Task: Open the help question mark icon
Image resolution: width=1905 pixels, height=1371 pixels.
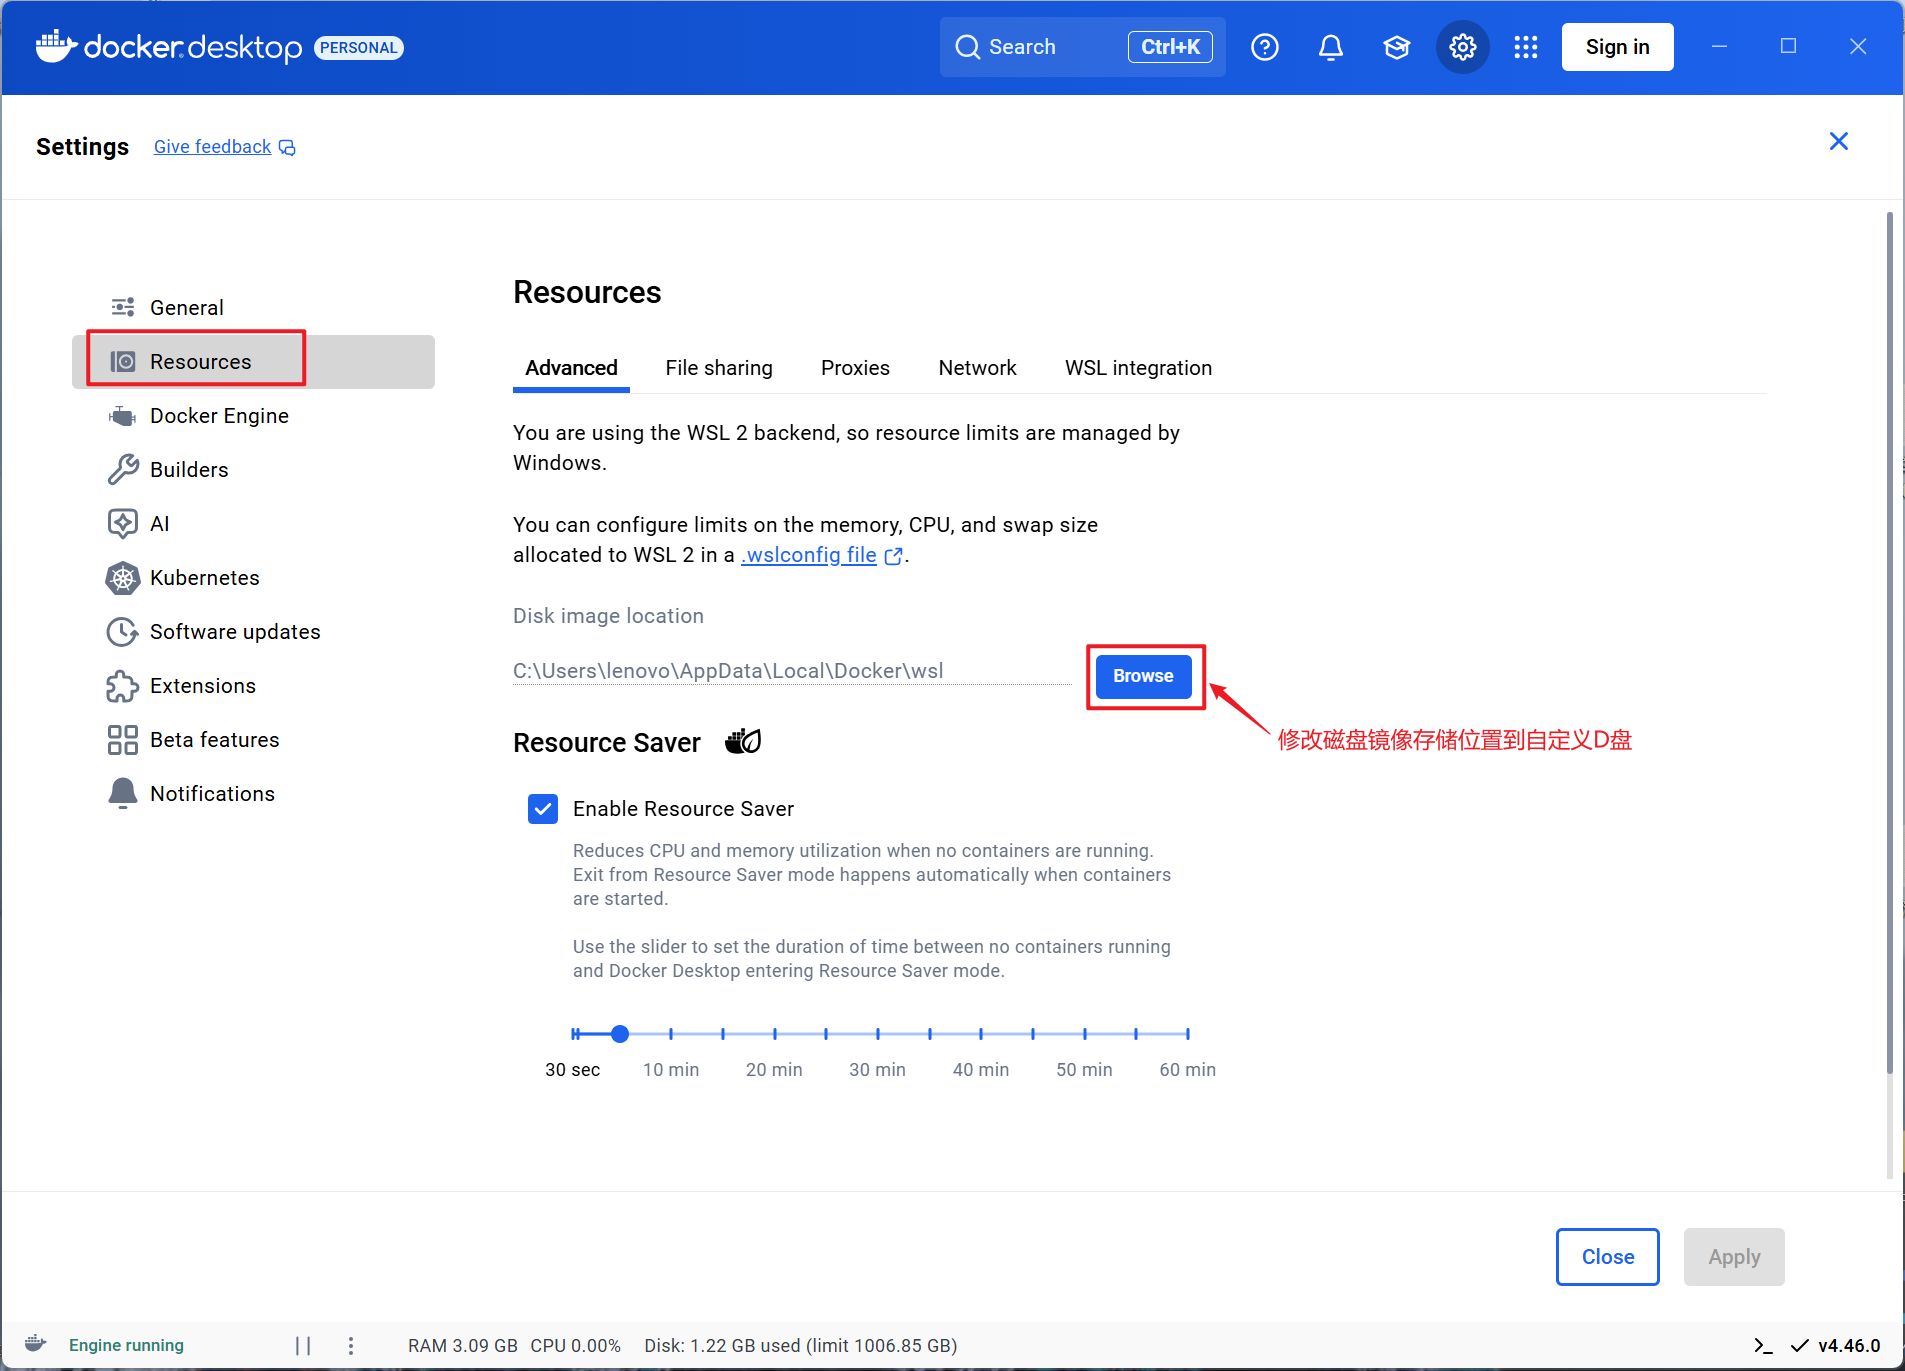Action: [1264, 47]
